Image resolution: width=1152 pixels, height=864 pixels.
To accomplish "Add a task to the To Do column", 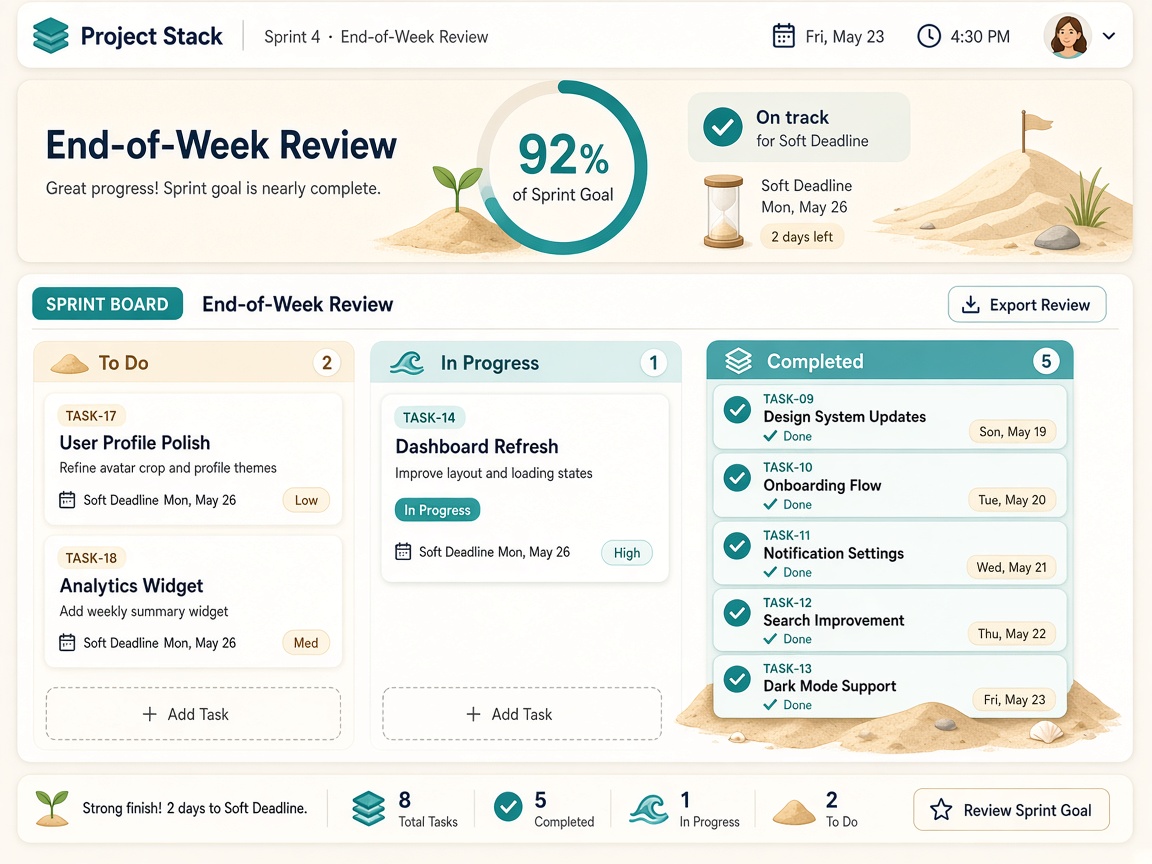I will point(193,713).
